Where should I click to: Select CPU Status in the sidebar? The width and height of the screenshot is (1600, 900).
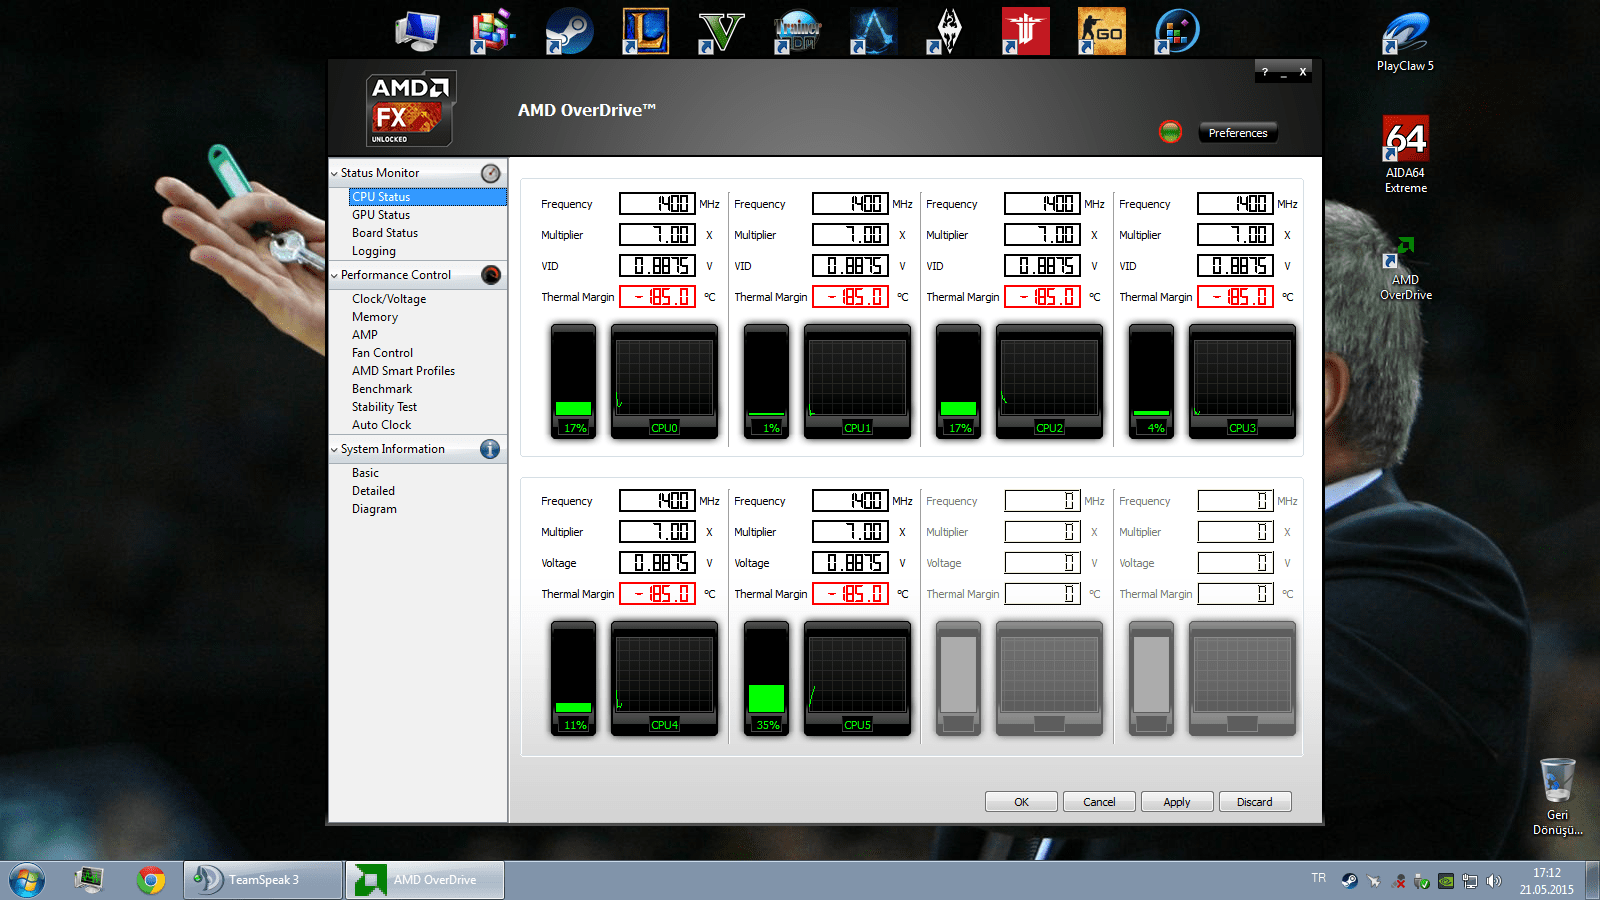pos(428,197)
